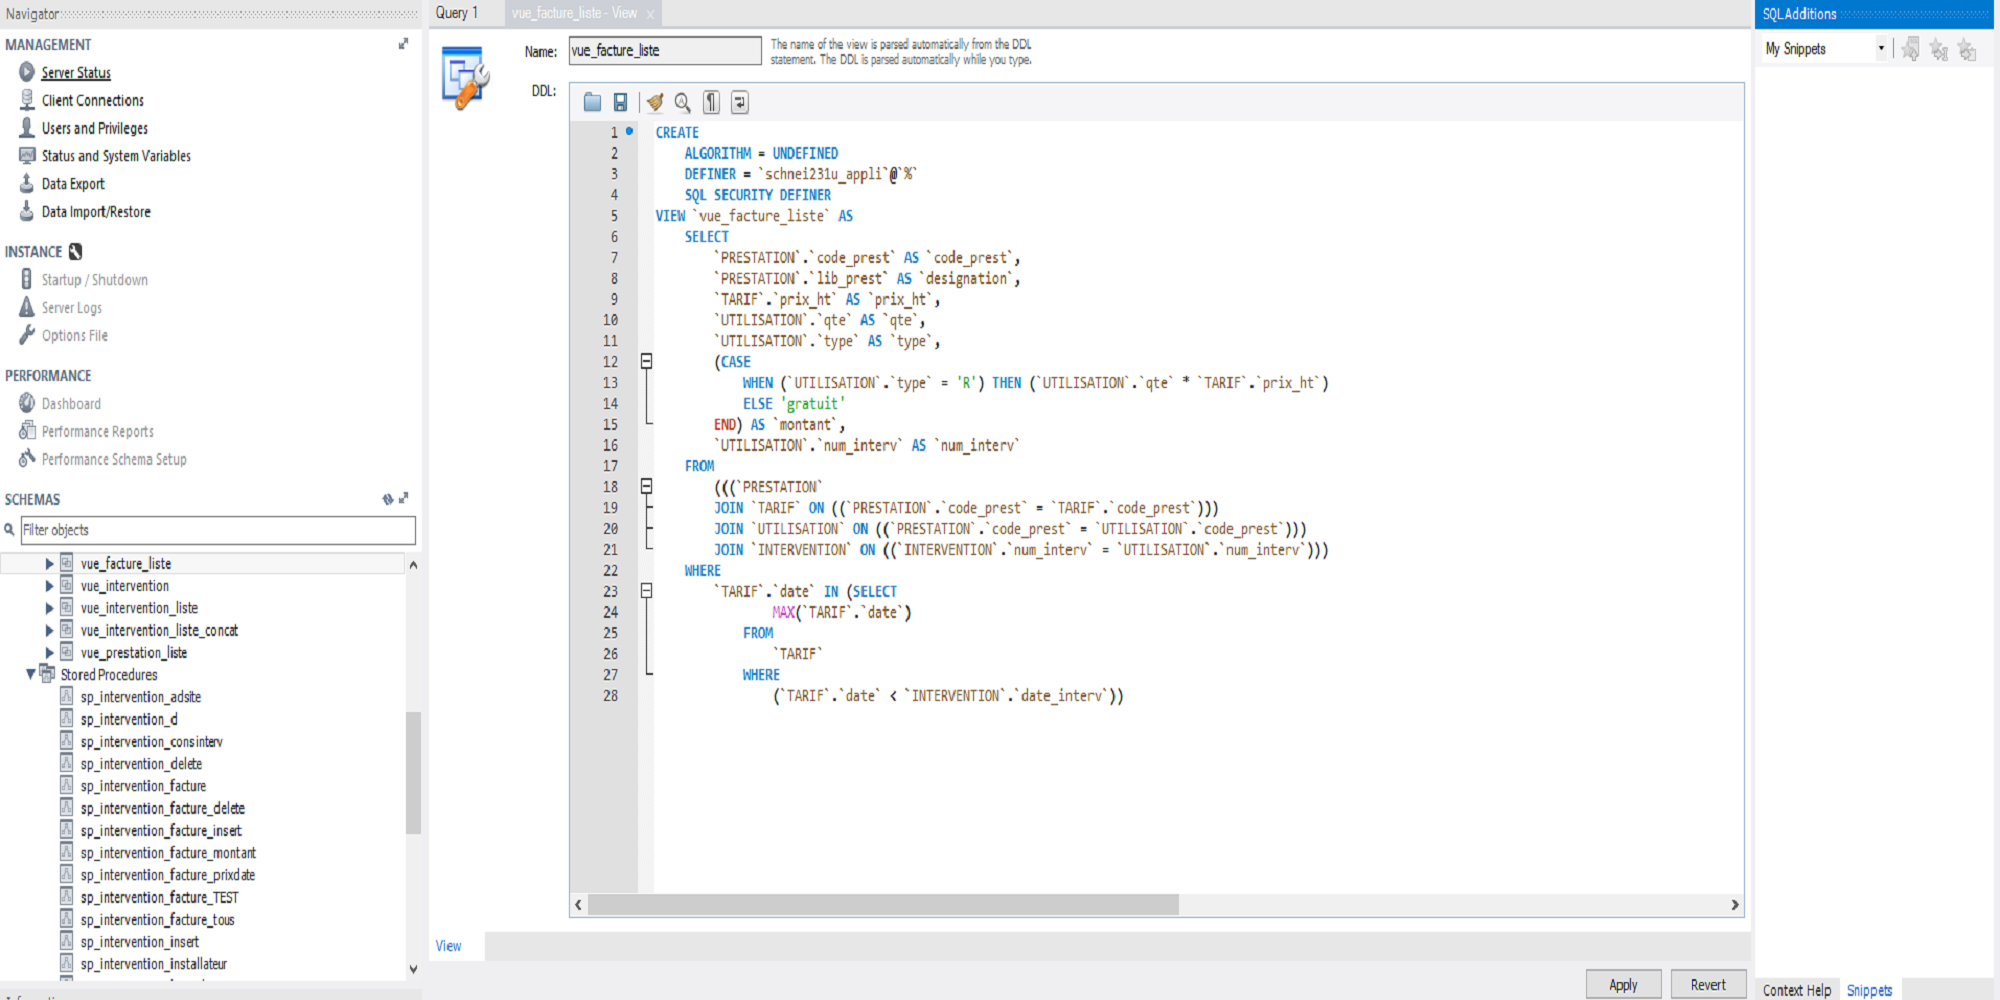The width and height of the screenshot is (2000, 1000).
Task: Beautify the SQL with the broom icon
Action: tap(654, 102)
